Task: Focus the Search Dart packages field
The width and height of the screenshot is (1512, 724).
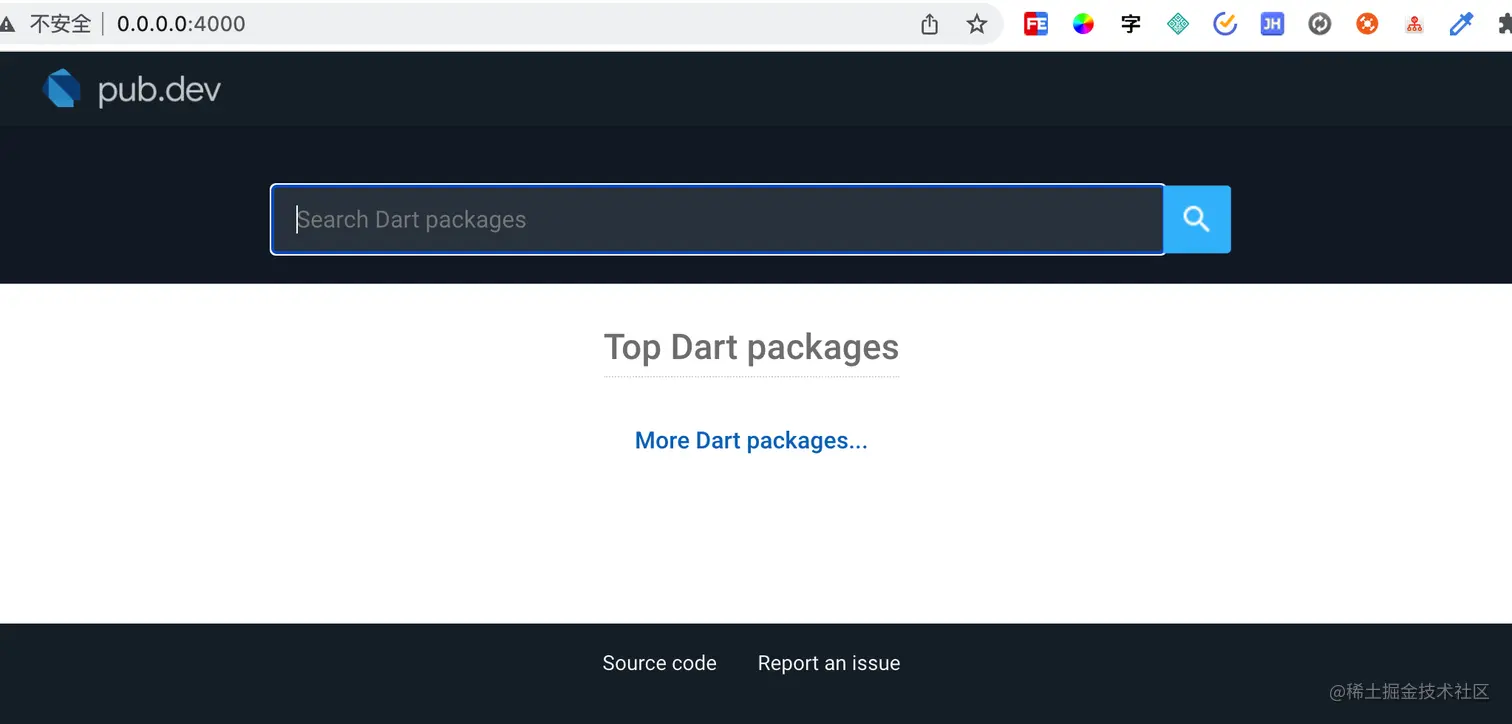Action: point(718,219)
